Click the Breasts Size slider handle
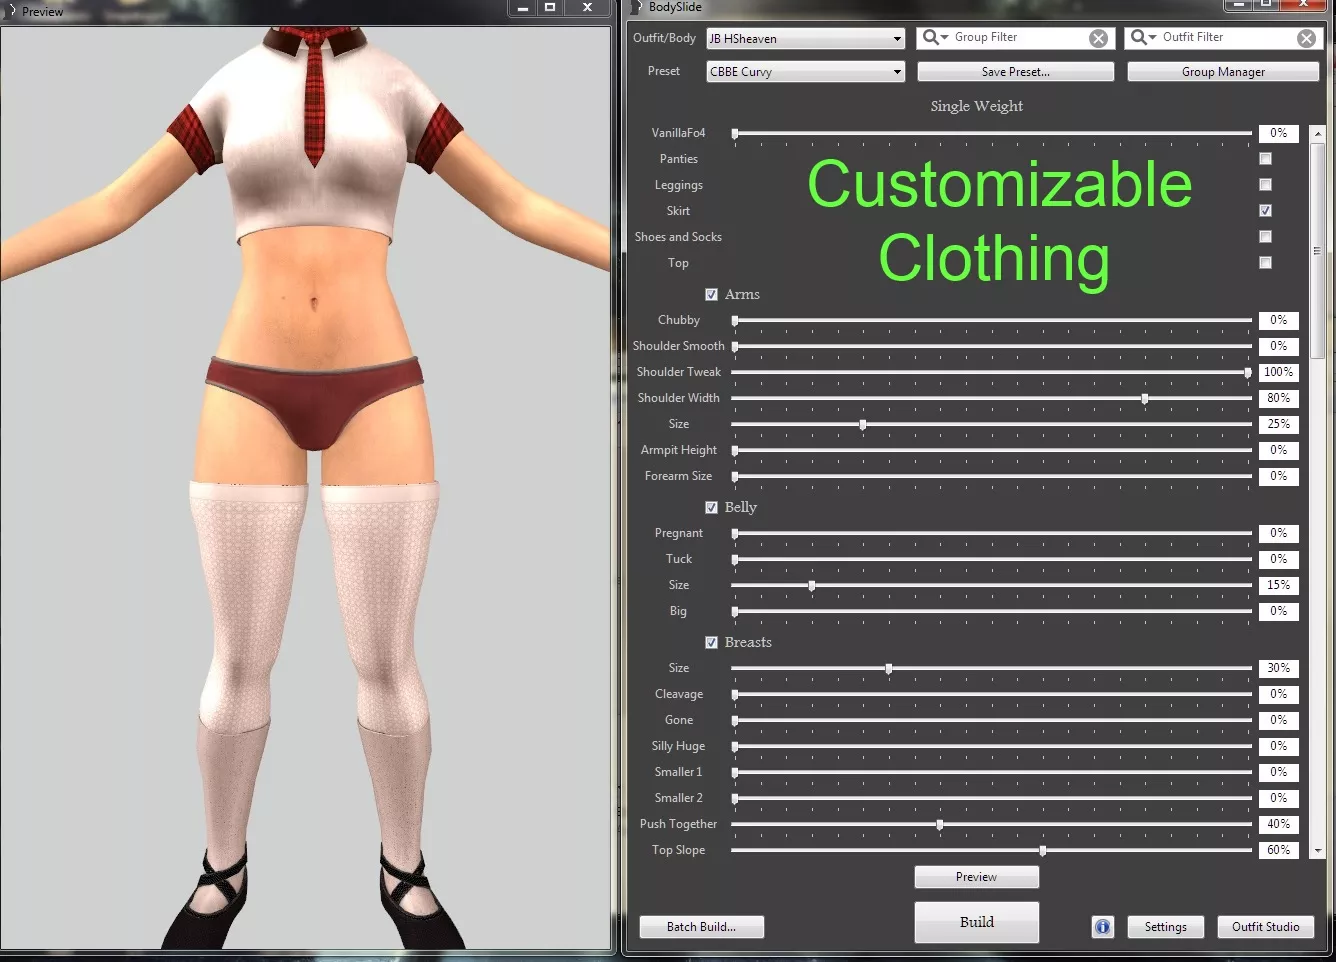The image size is (1336, 962). click(x=888, y=668)
